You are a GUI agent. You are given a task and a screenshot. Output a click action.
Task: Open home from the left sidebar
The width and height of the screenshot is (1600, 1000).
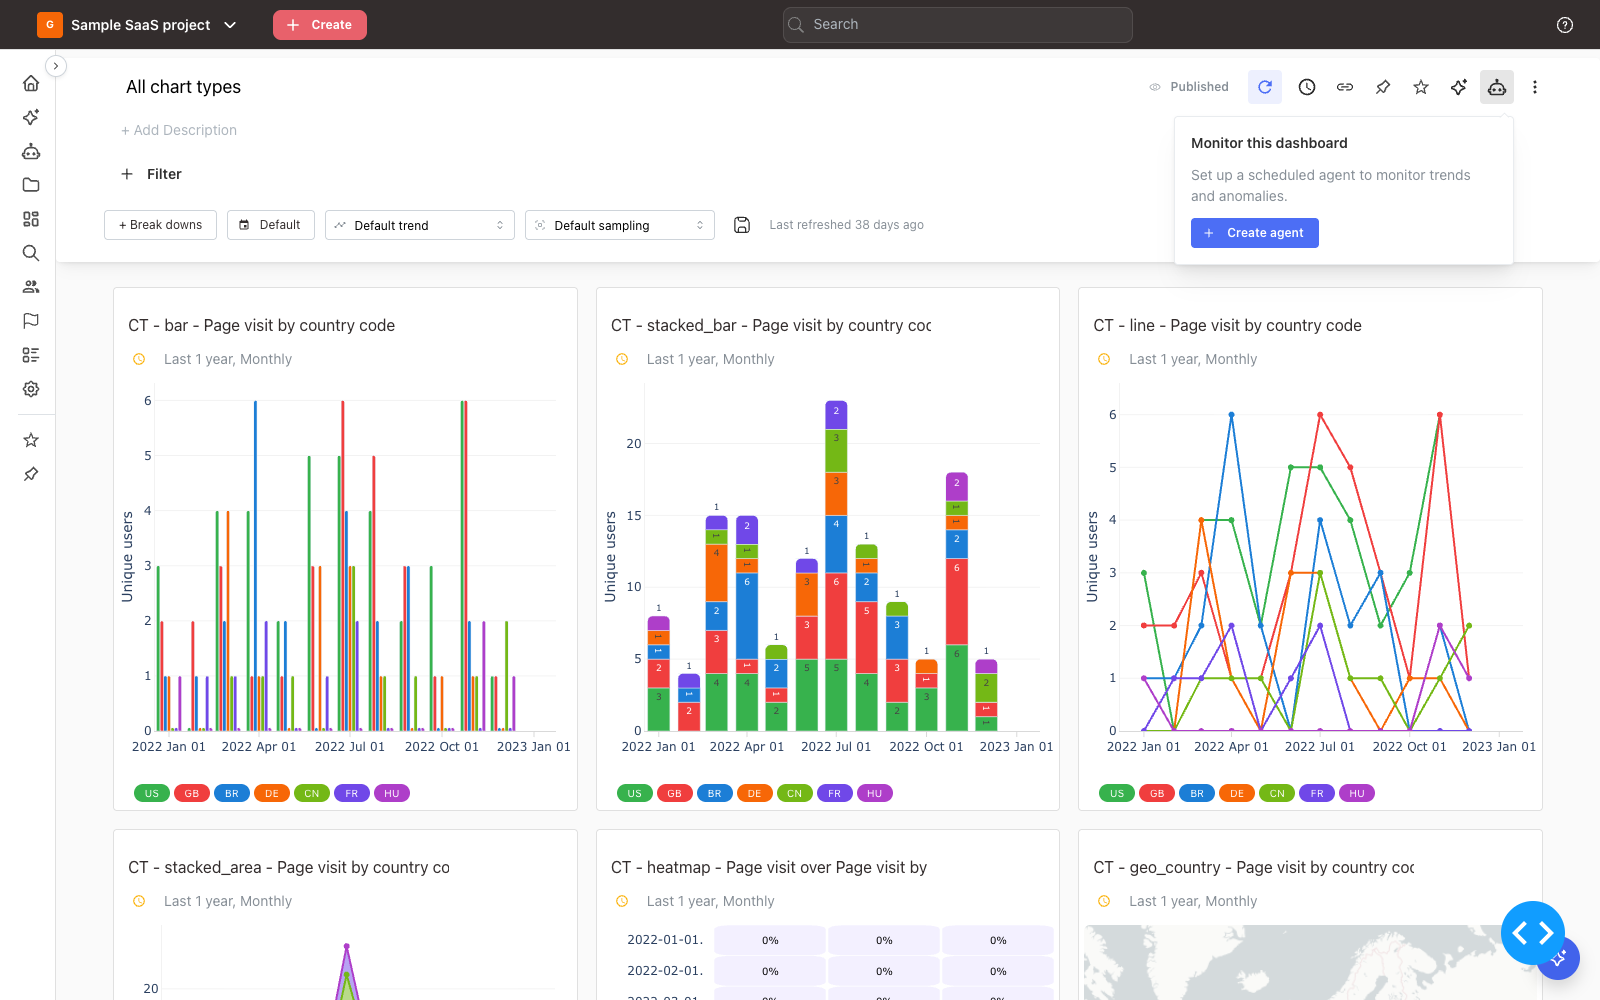[x=31, y=83]
